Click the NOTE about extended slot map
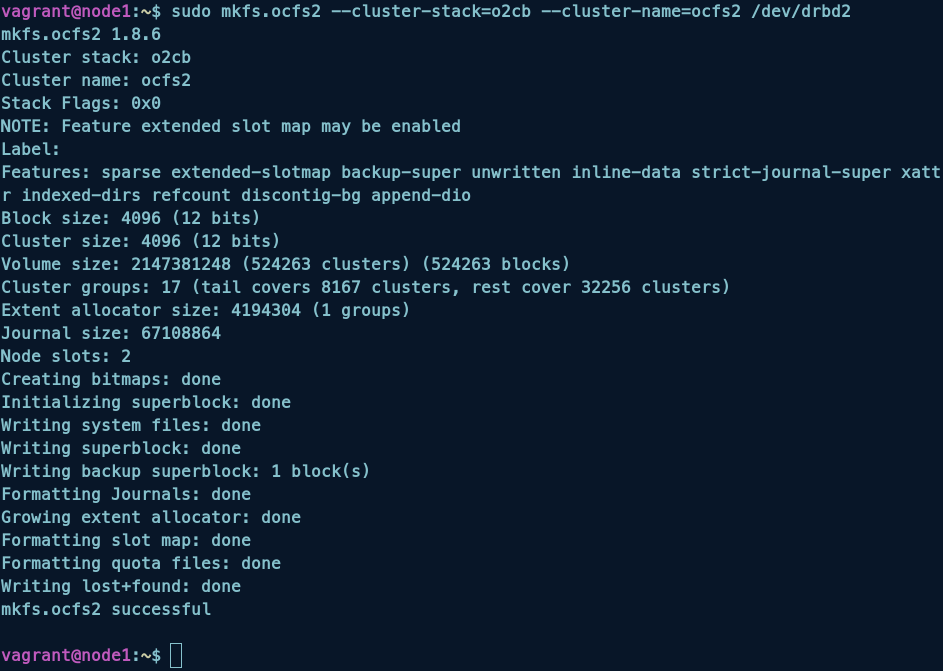 click(231, 126)
